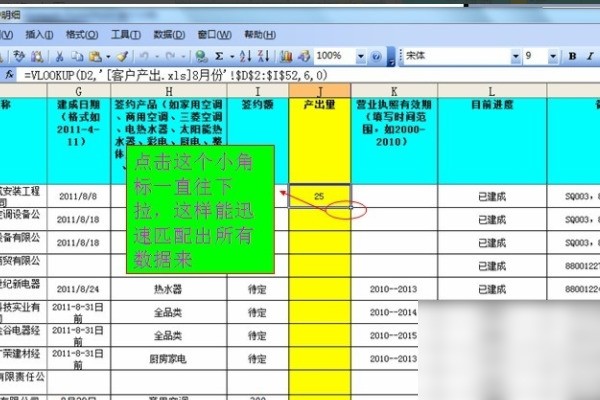600x400 pixels.
Task: Click the 营业执照有效期 header cell
Action: (x=394, y=141)
